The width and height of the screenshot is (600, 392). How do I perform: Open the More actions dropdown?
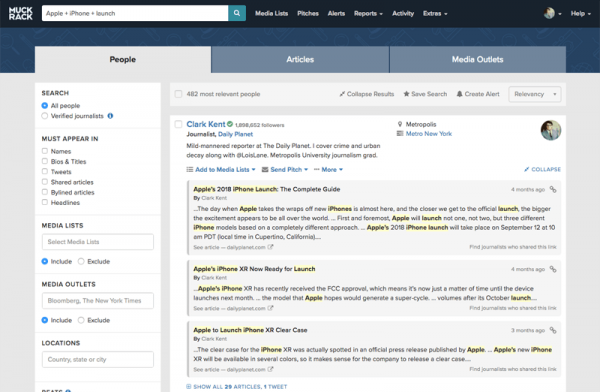click(x=328, y=170)
